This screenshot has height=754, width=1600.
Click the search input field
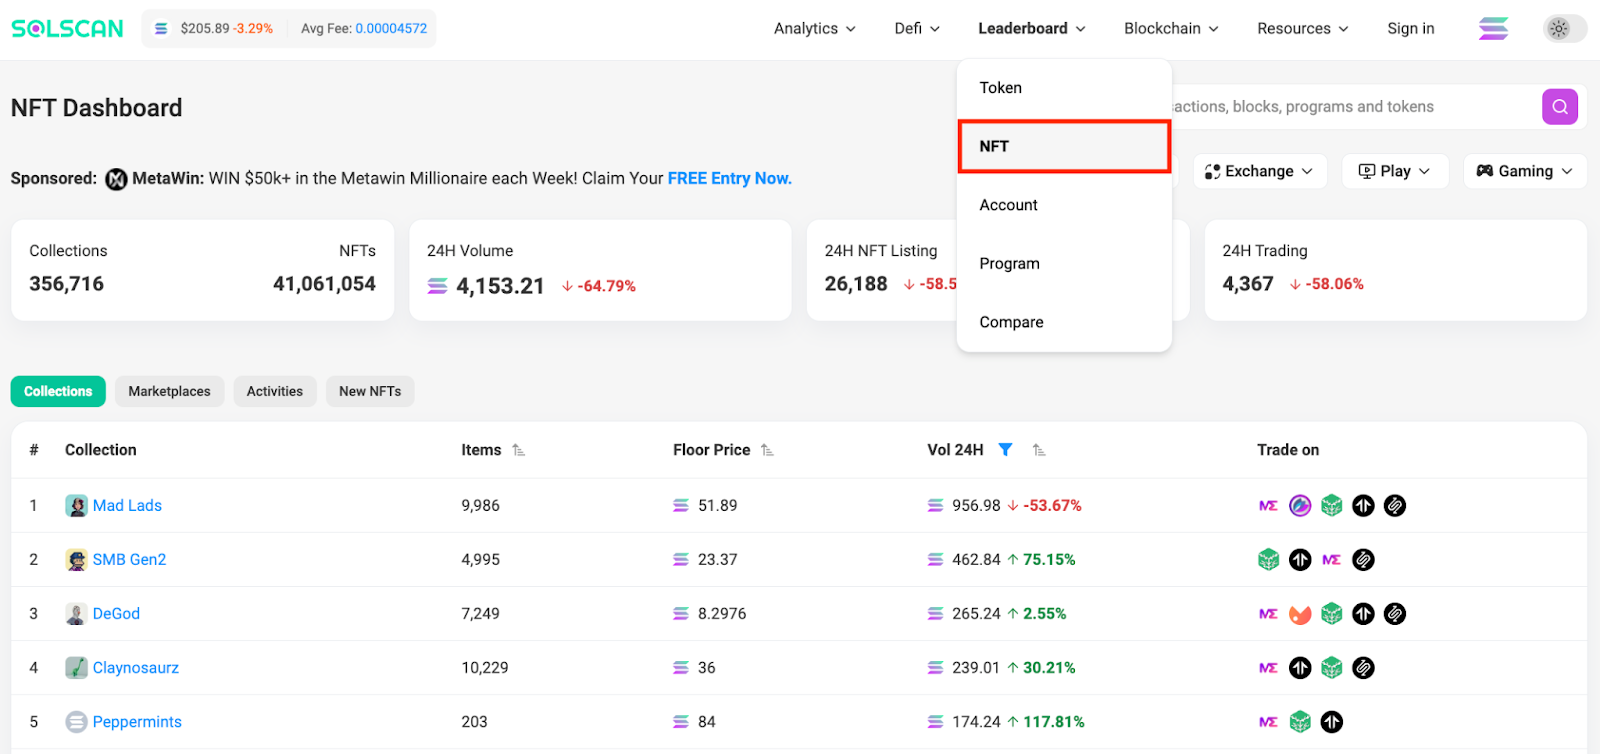(1350, 107)
